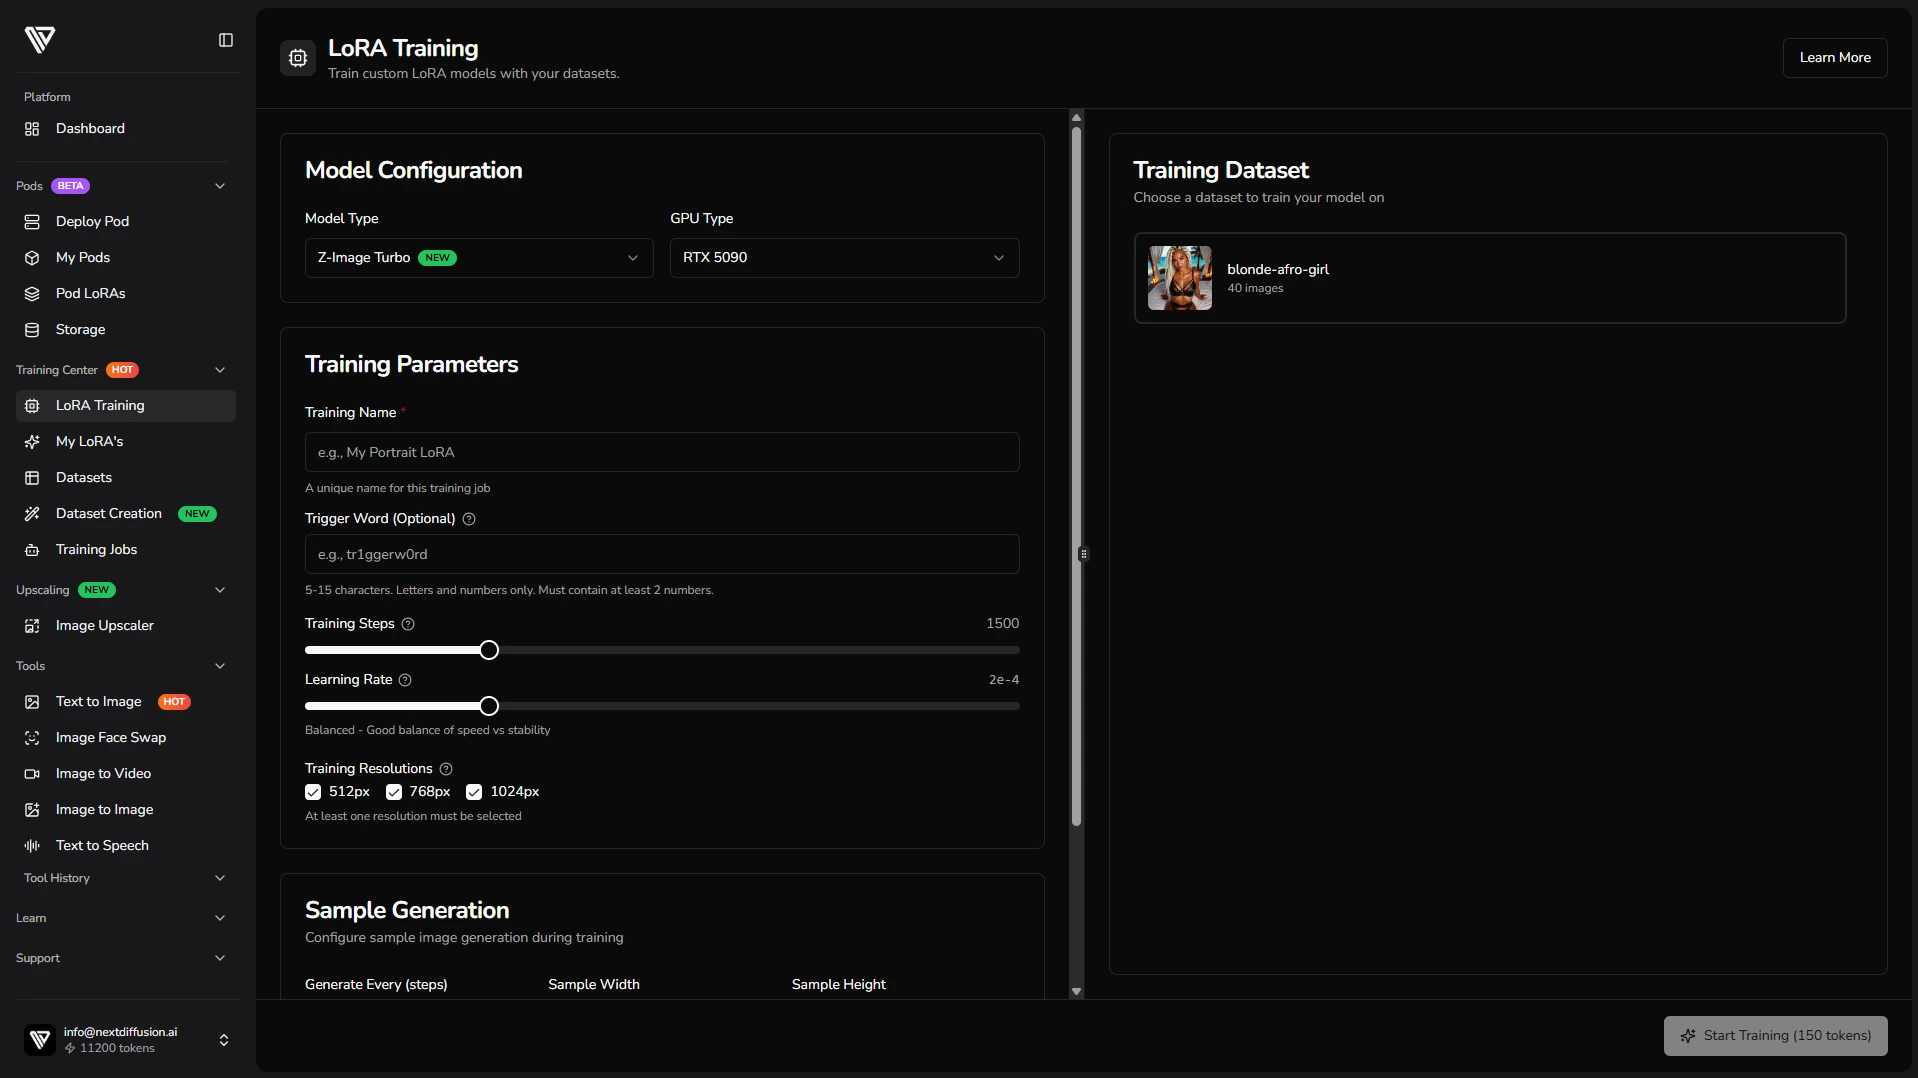
Task: Click the Text to Speech waveform icon
Action: click(x=32, y=845)
